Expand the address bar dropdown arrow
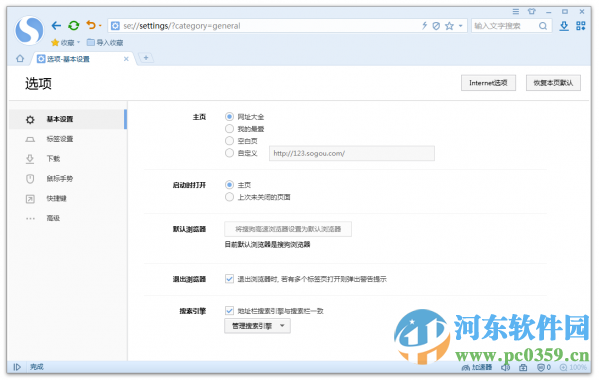This screenshot has width=599, height=380. coord(460,26)
